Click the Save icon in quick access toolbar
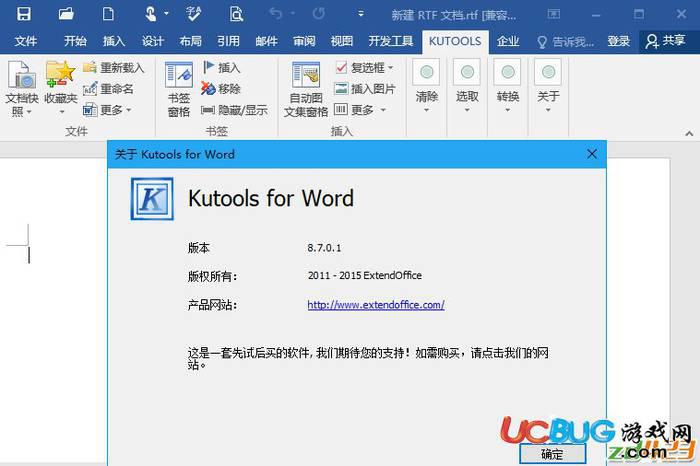 (x=24, y=14)
